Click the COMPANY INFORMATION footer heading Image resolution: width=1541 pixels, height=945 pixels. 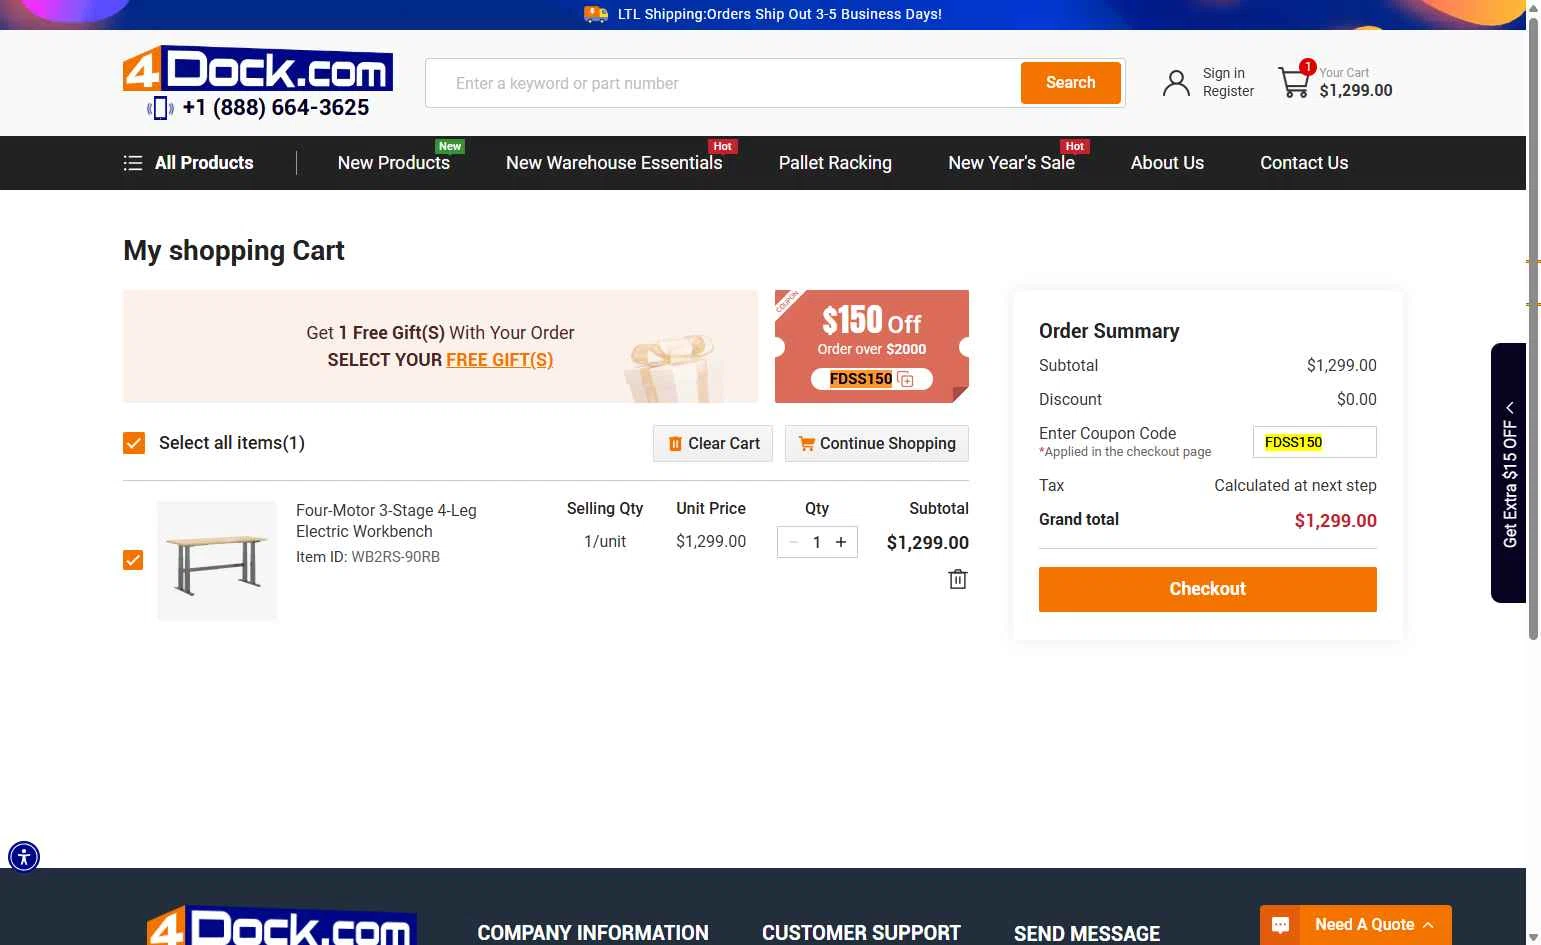593,933
